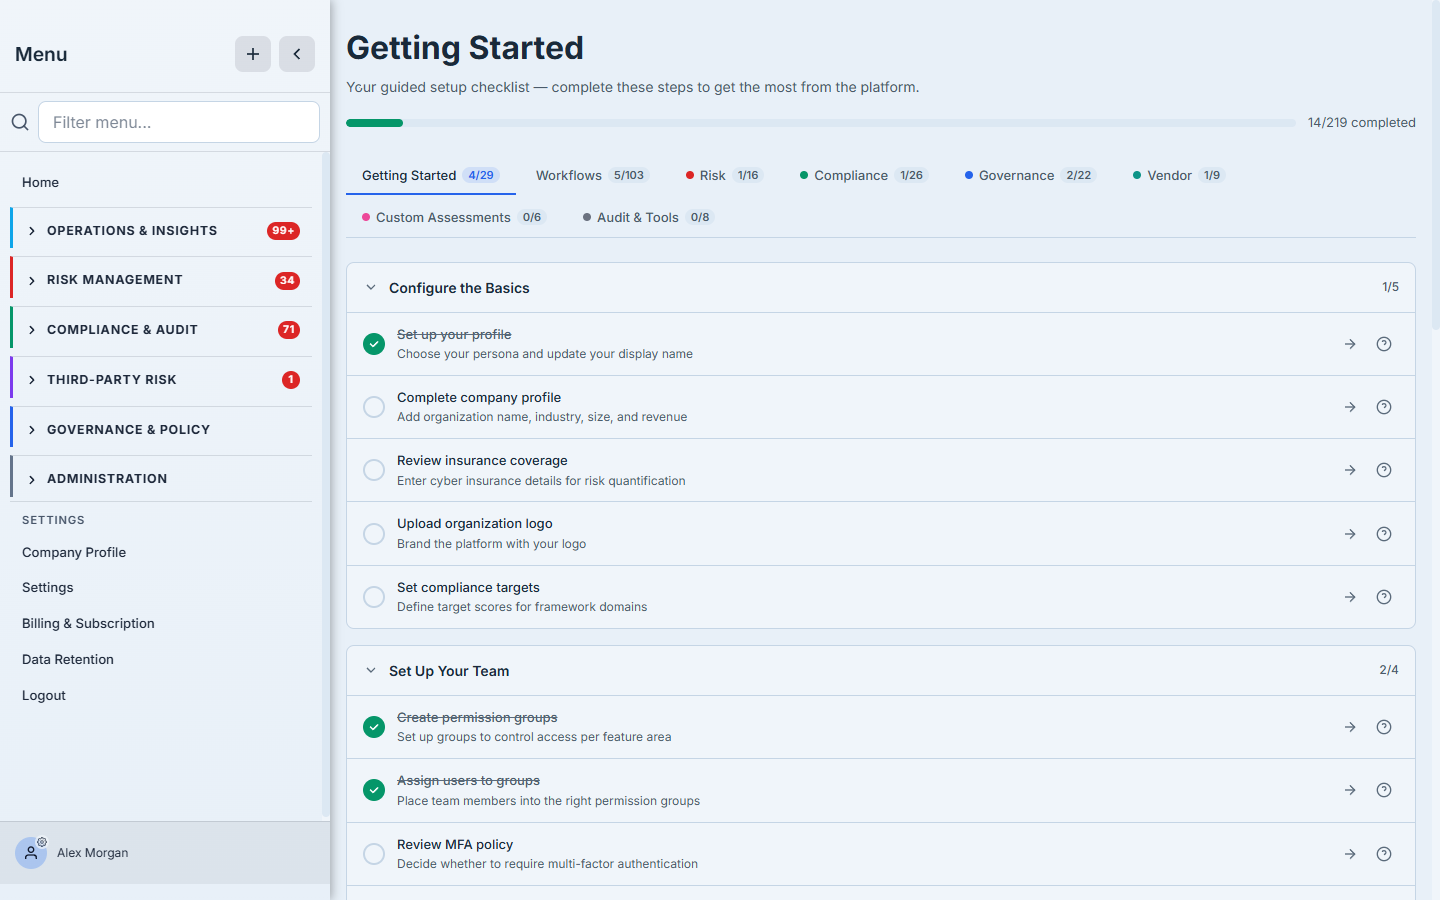Screen dimensions: 1440x900
Task: Click arrow icon for Assign users to groups
Action: pyautogui.click(x=1350, y=790)
